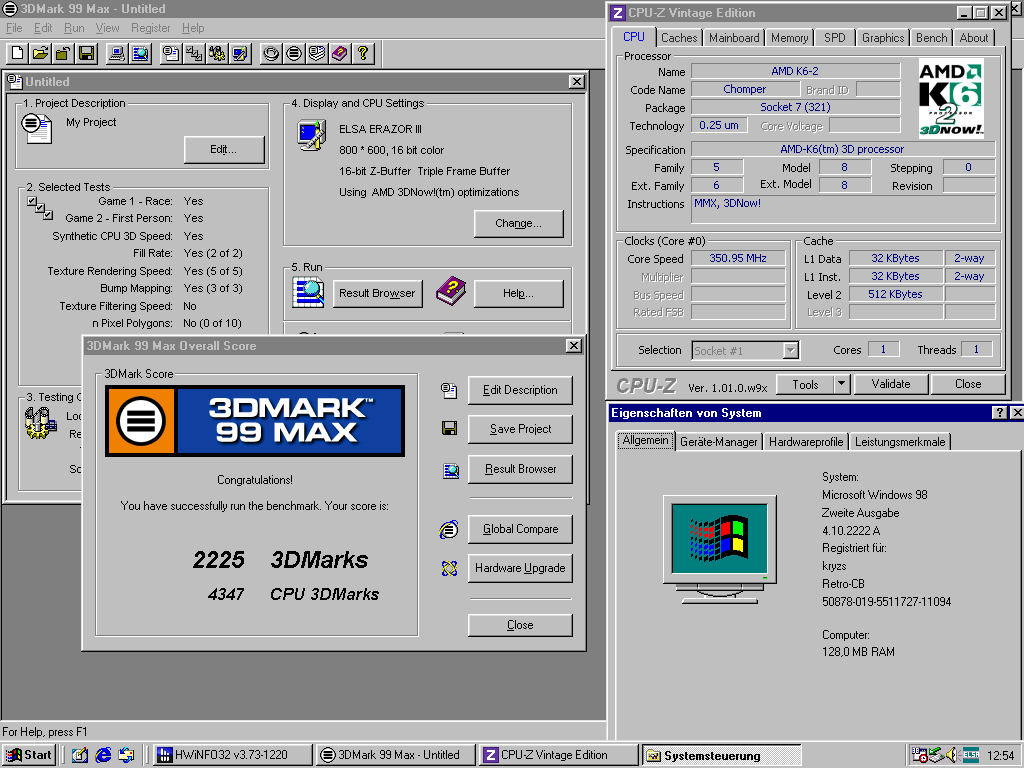Screen dimensions: 1024x768
Task: Click the Change... display settings button
Action: [518, 223]
